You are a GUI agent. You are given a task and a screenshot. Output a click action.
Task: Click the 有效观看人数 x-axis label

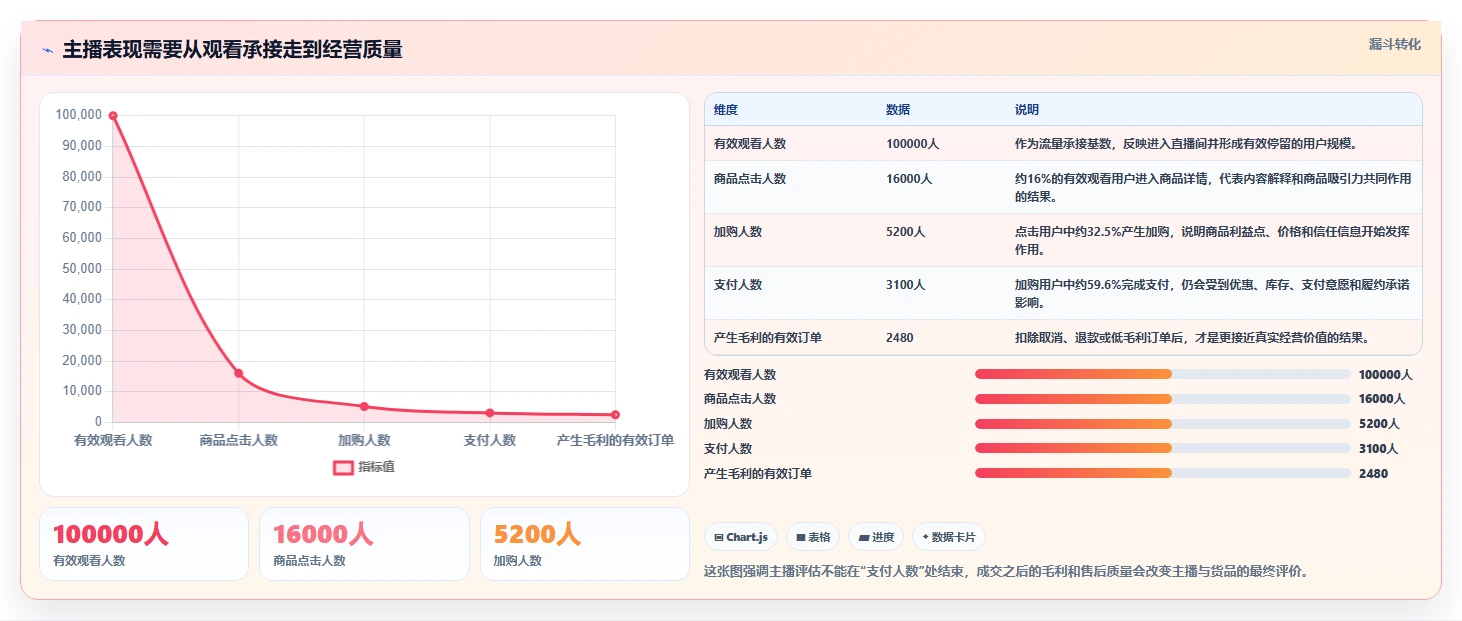[x=113, y=440]
